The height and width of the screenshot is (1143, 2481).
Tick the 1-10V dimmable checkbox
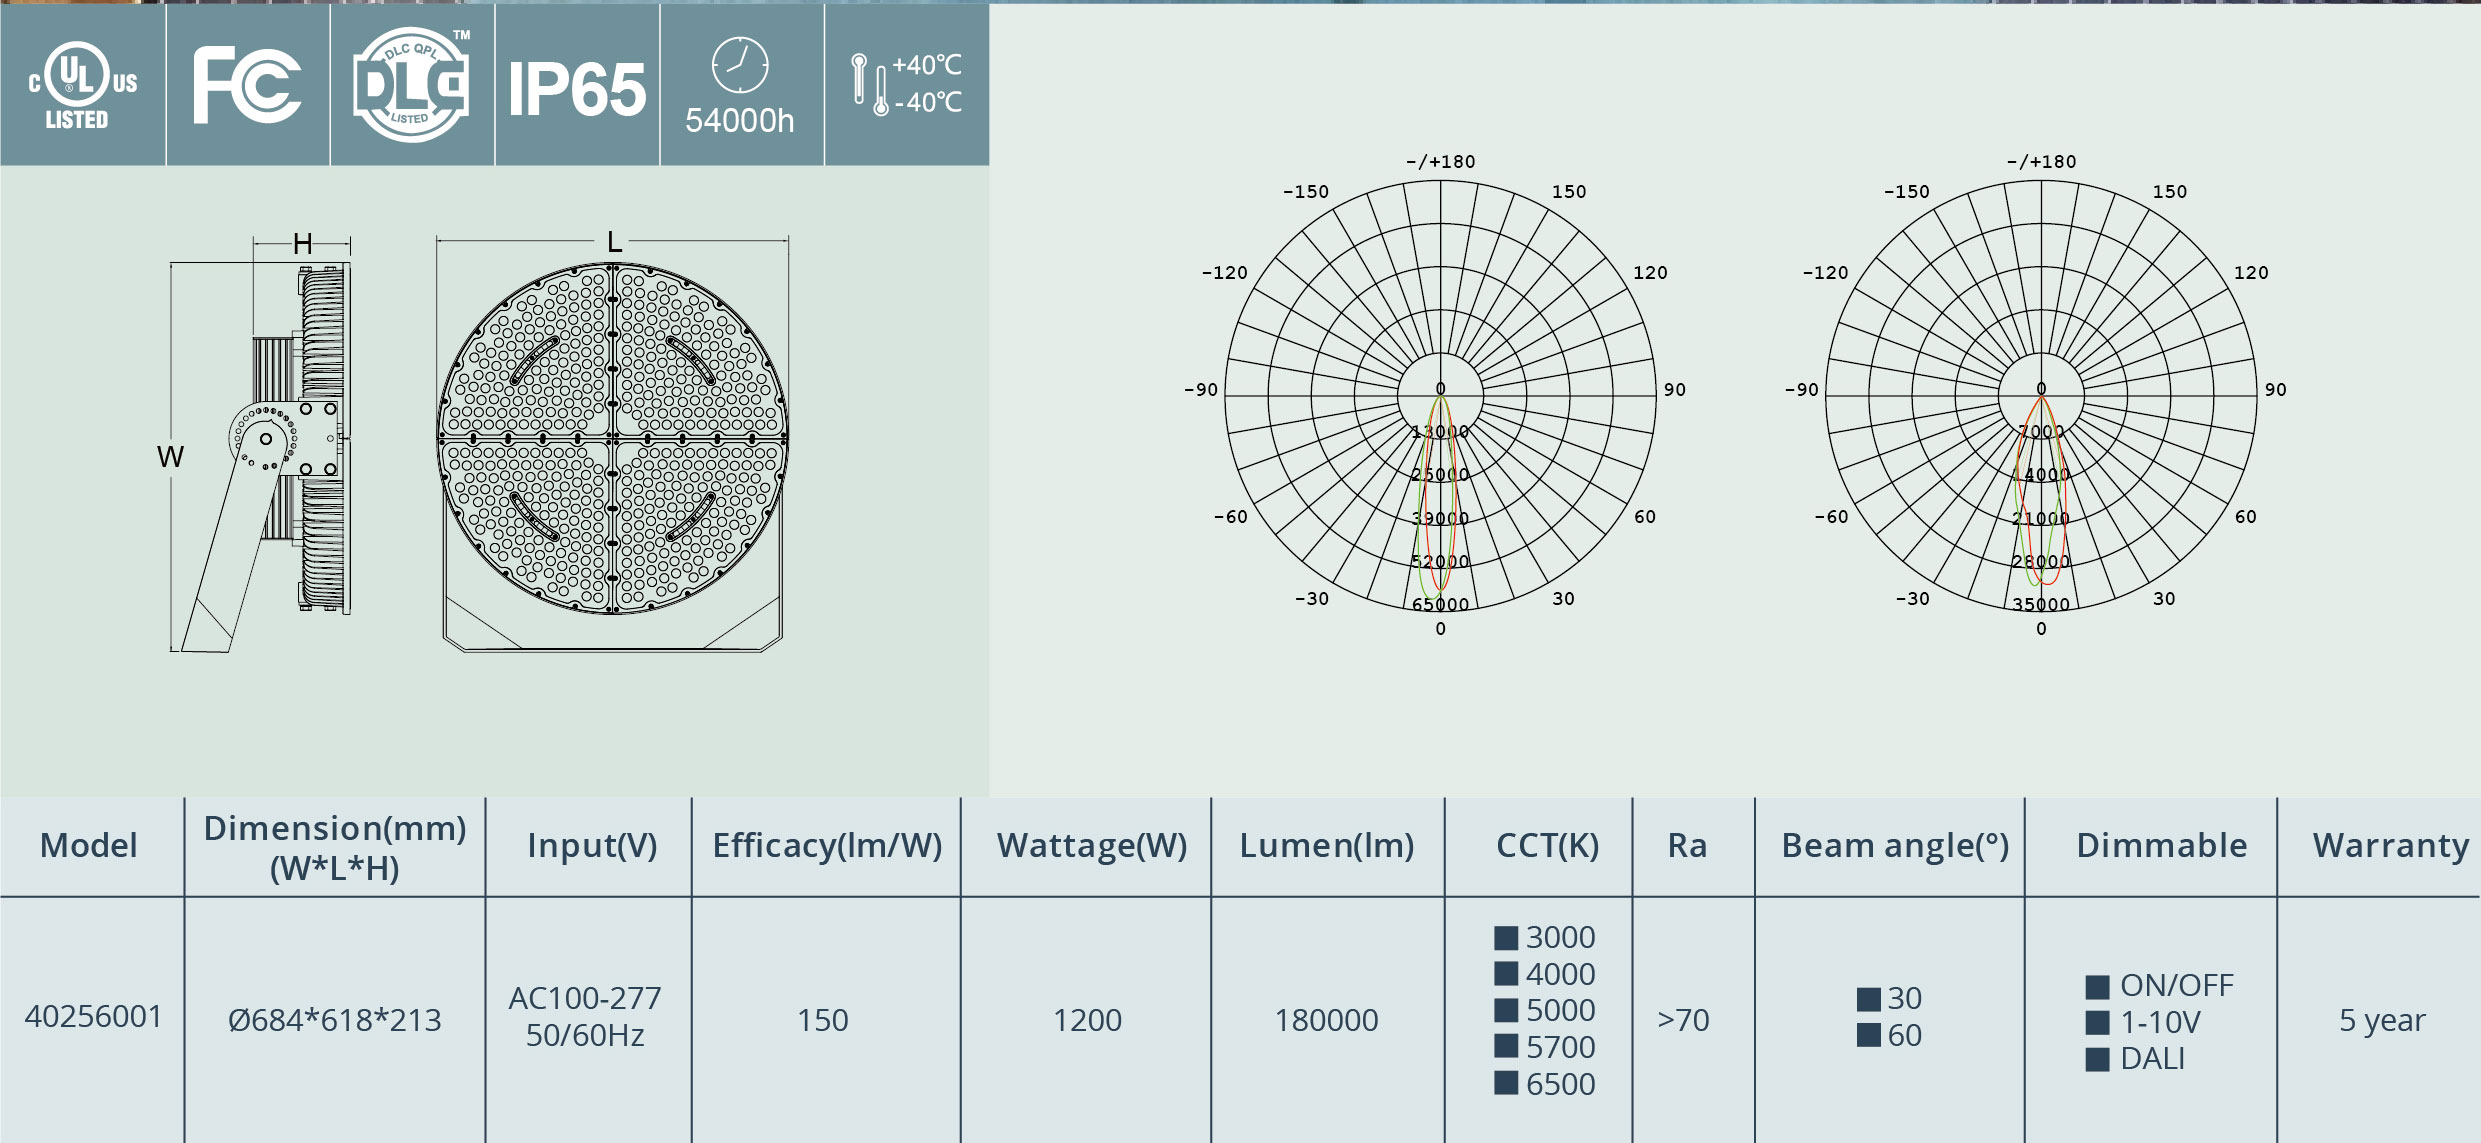(2097, 1023)
